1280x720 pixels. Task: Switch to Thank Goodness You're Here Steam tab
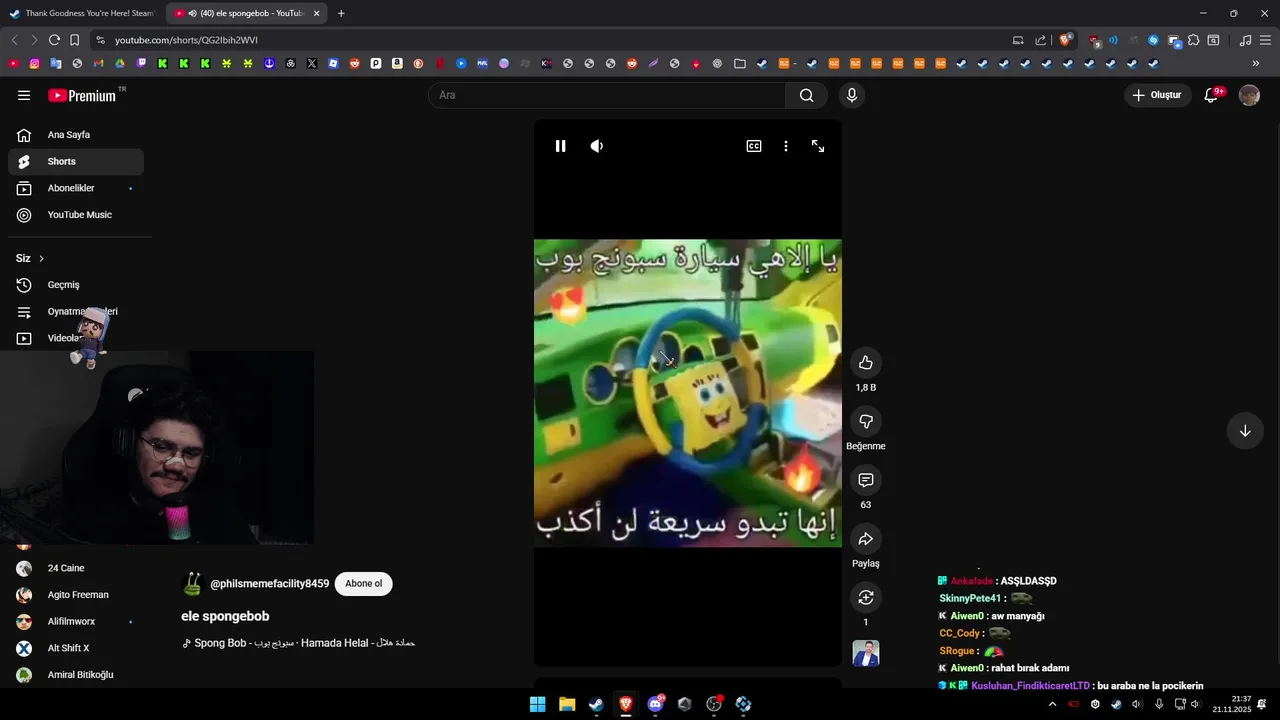(82, 13)
